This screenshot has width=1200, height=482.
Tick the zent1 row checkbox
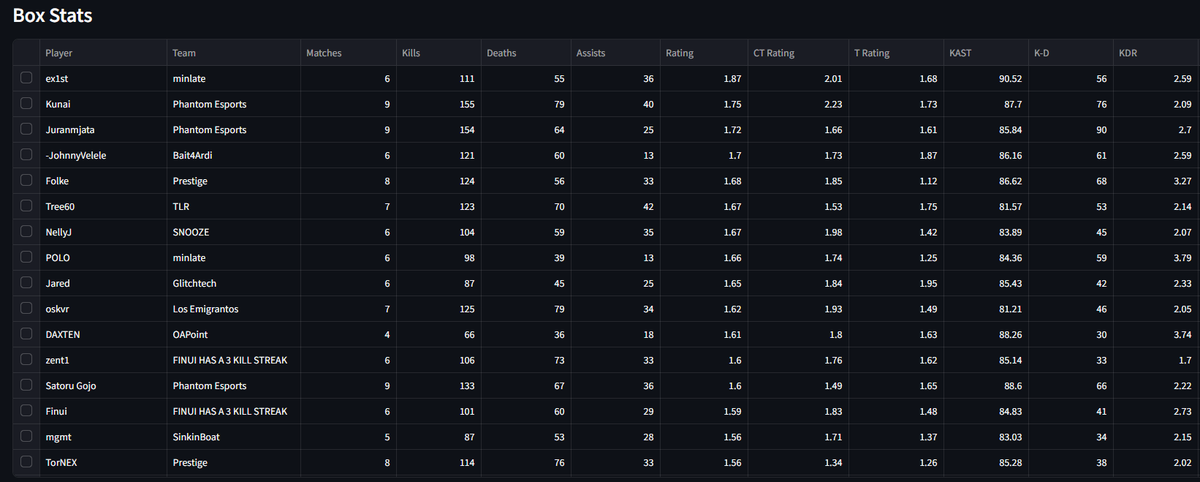[x=25, y=360]
